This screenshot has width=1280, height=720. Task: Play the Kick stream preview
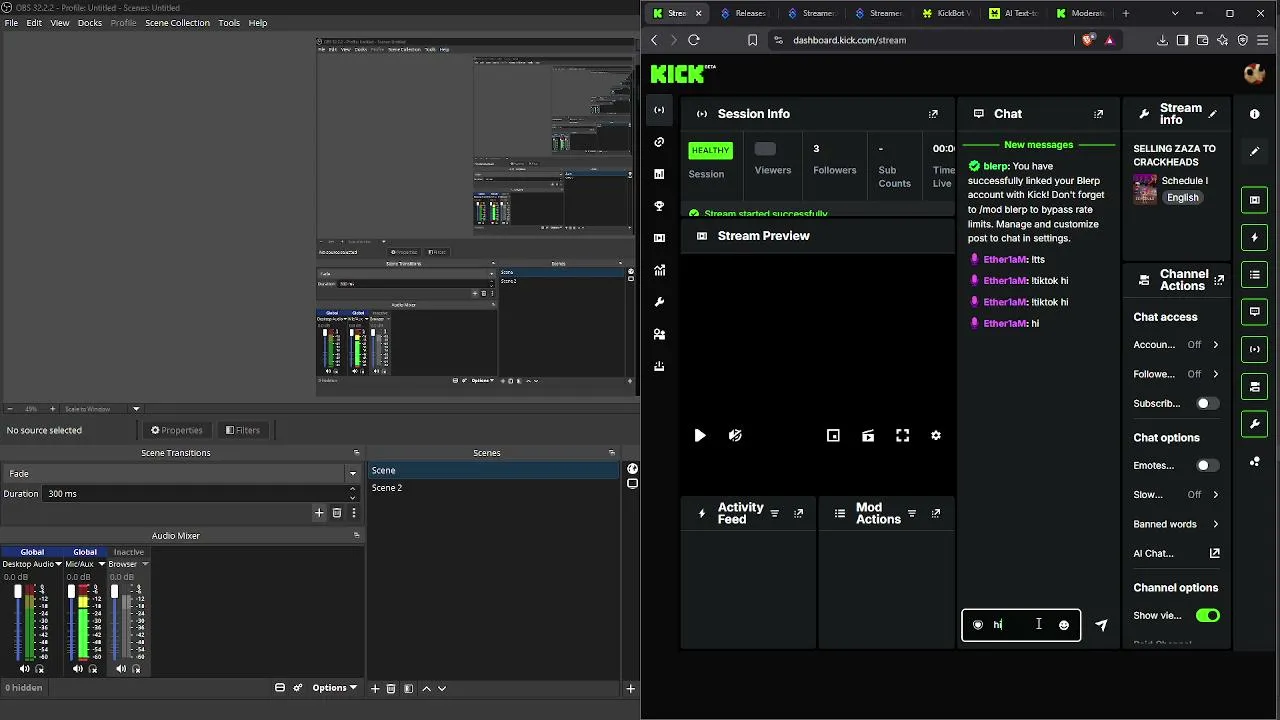tap(700, 436)
